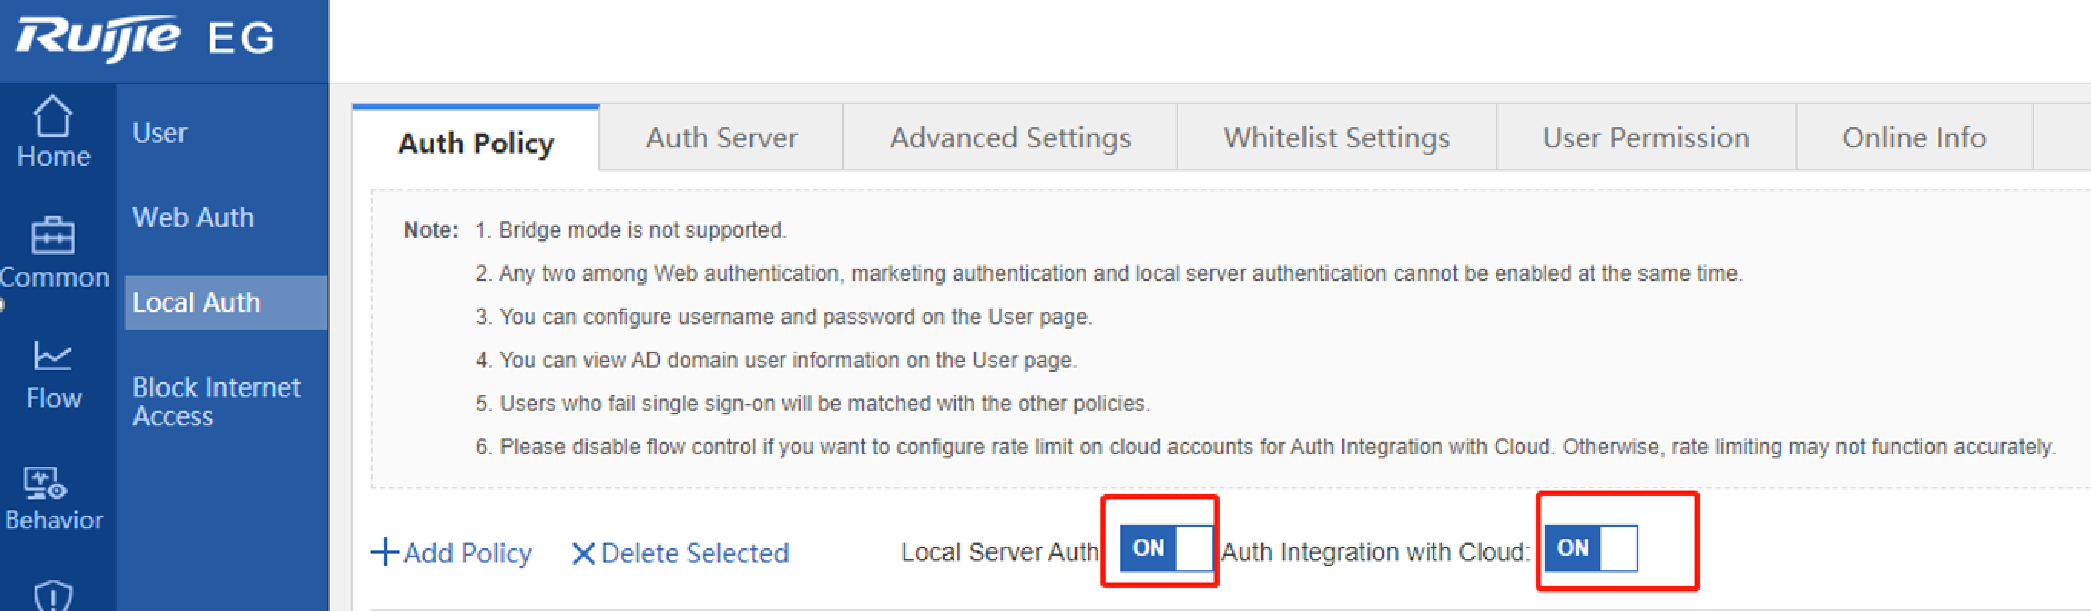View the Online Info tab

click(1914, 138)
